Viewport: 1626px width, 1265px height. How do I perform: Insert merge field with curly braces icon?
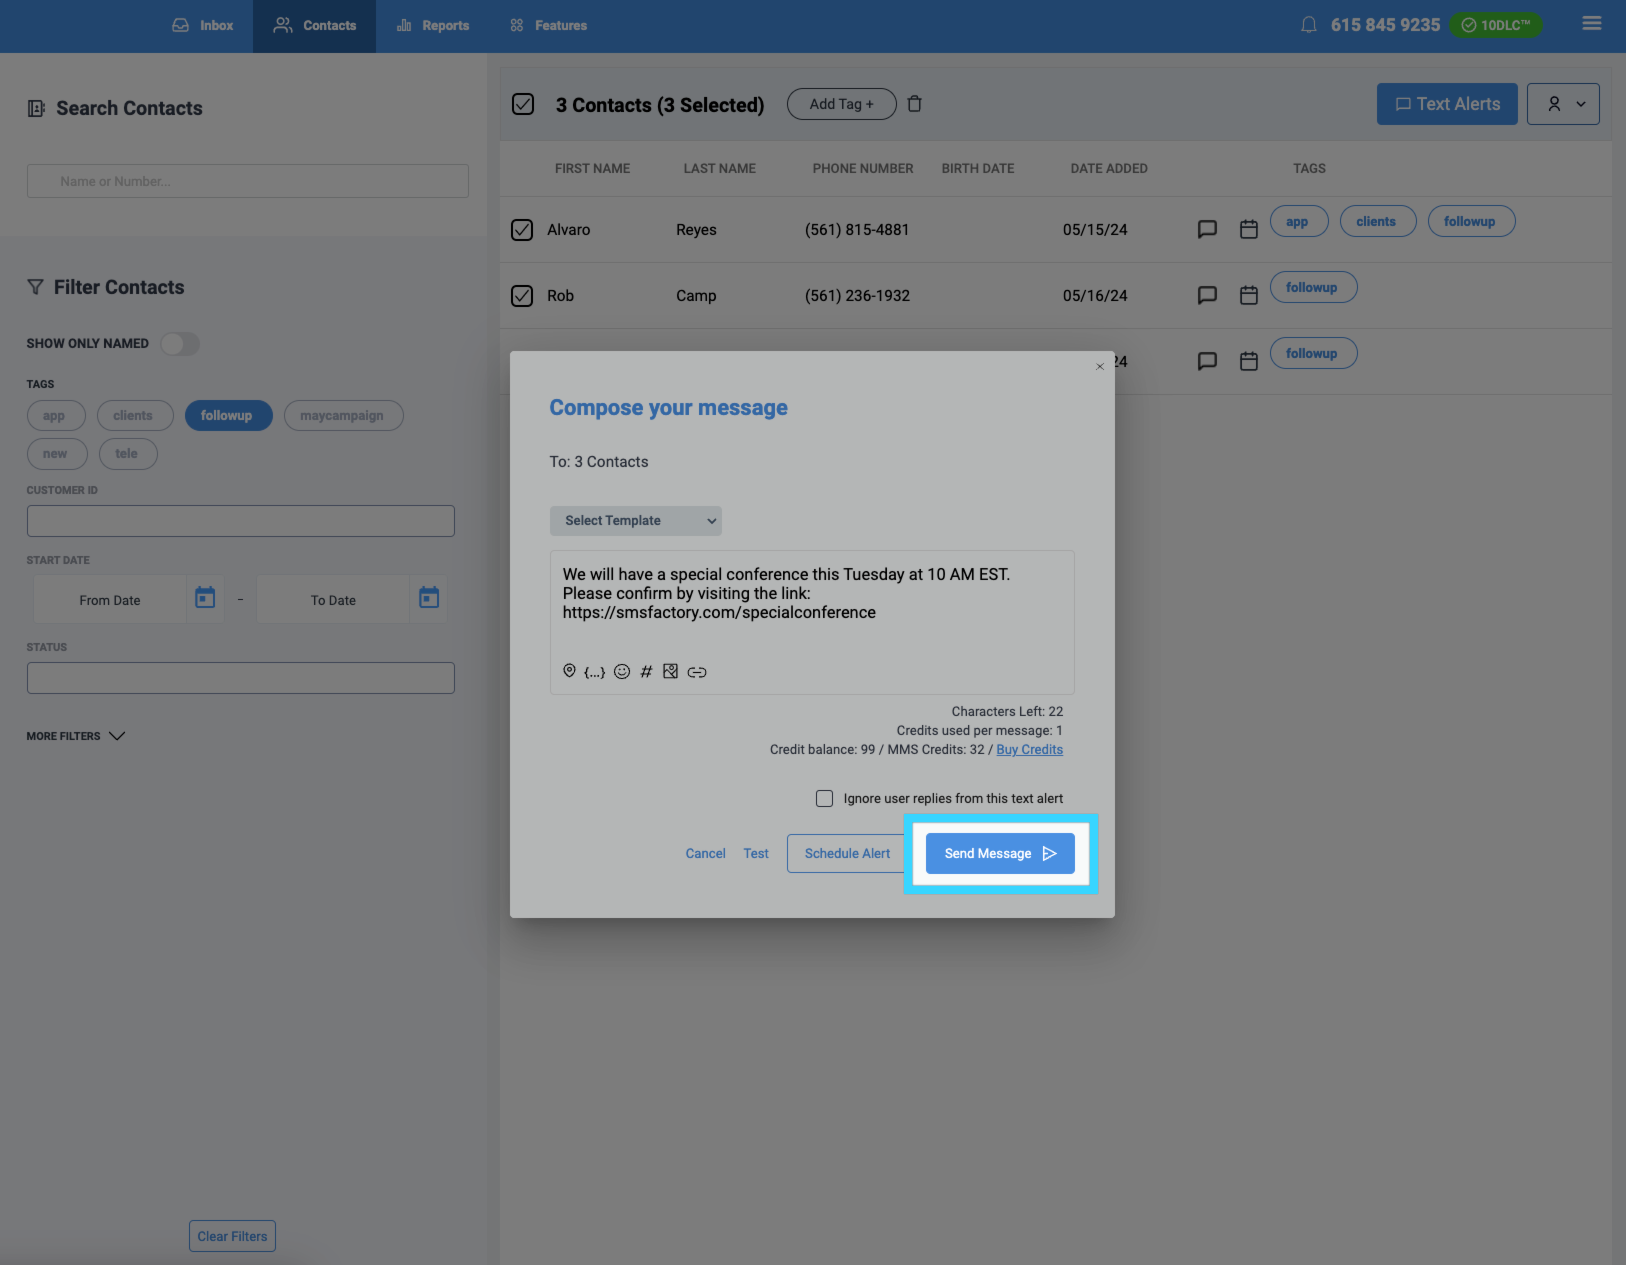click(x=594, y=672)
